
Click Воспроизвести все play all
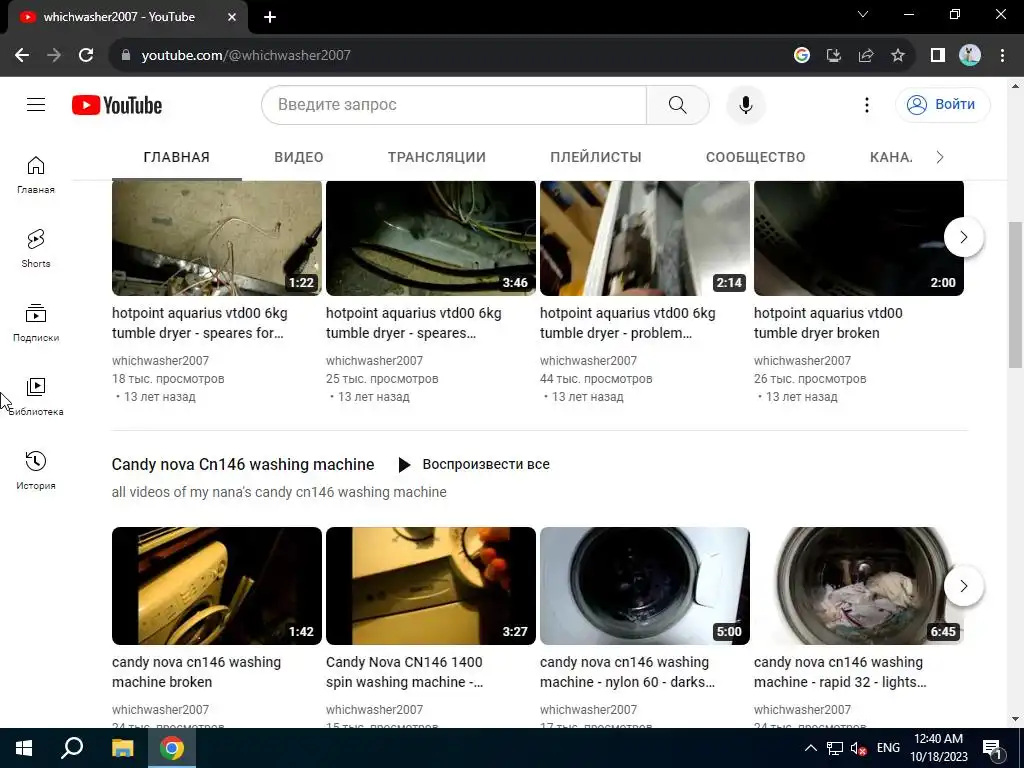(x=473, y=464)
